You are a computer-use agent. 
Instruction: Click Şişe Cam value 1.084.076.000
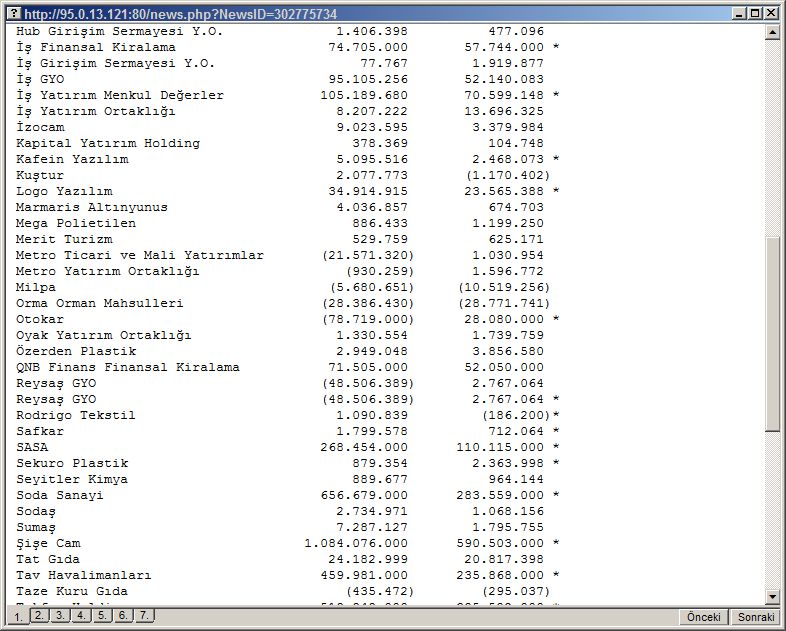click(x=356, y=543)
